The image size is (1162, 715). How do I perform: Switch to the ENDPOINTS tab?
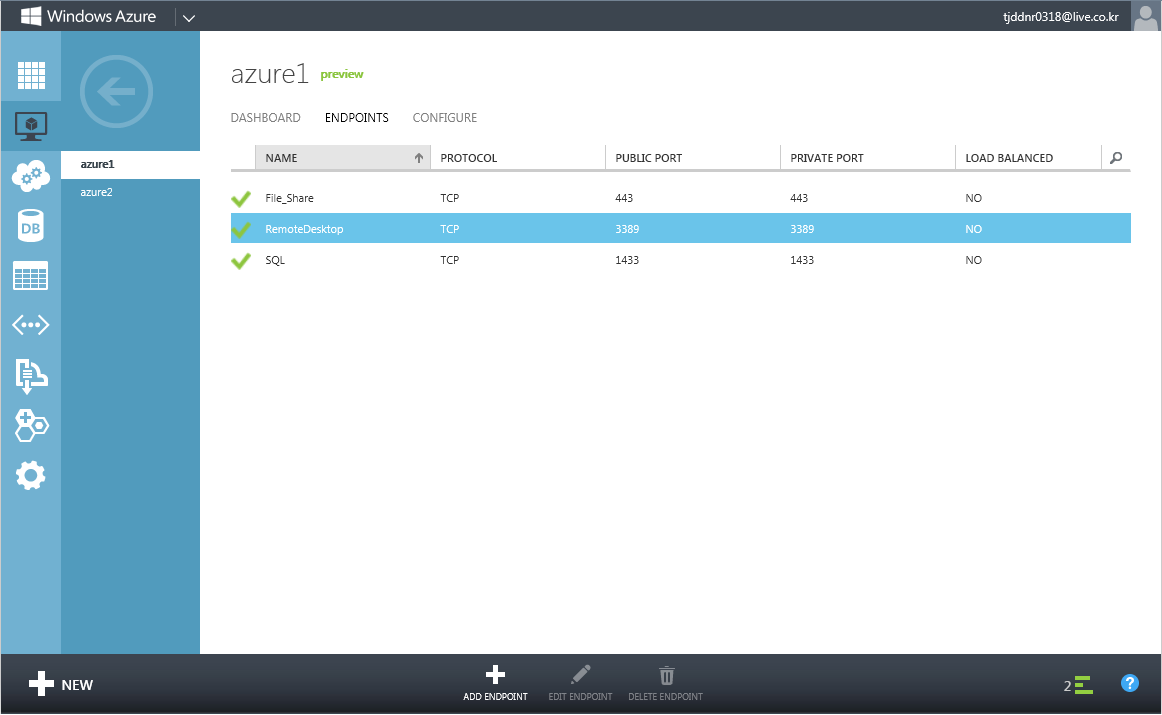click(x=356, y=118)
